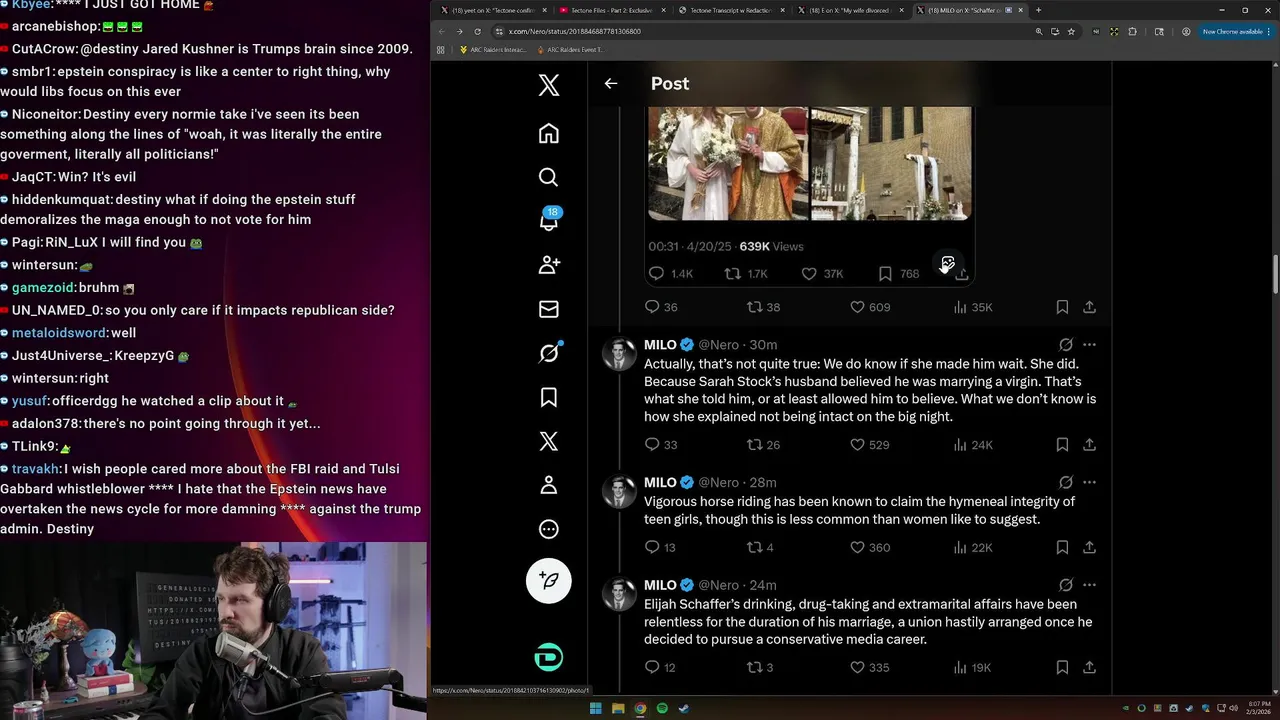The image size is (1280, 720).
Task: Open File Explorer from the taskbar
Action: 618,709
